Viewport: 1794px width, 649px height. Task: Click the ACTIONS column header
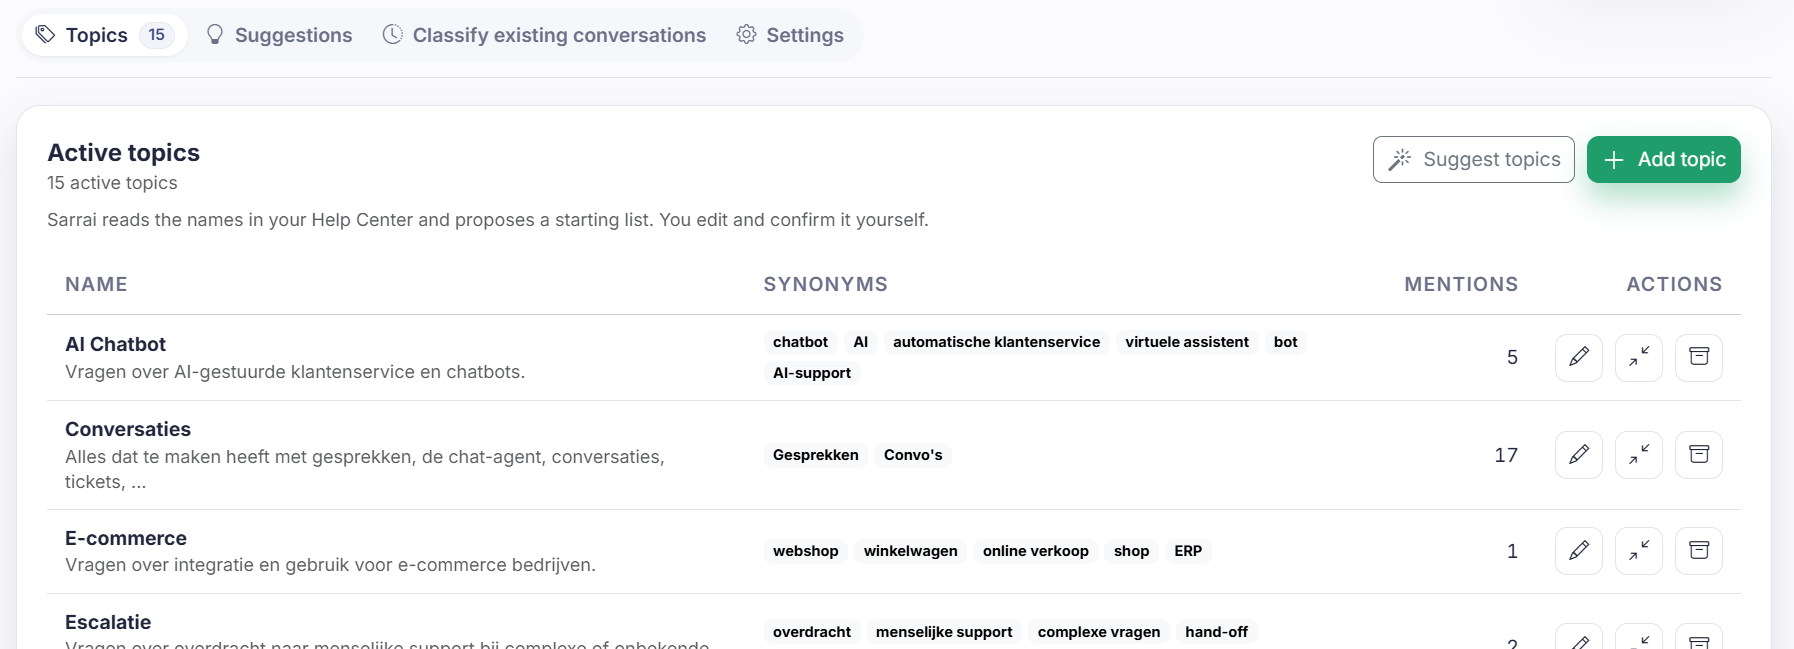pyautogui.click(x=1674, y=284)
